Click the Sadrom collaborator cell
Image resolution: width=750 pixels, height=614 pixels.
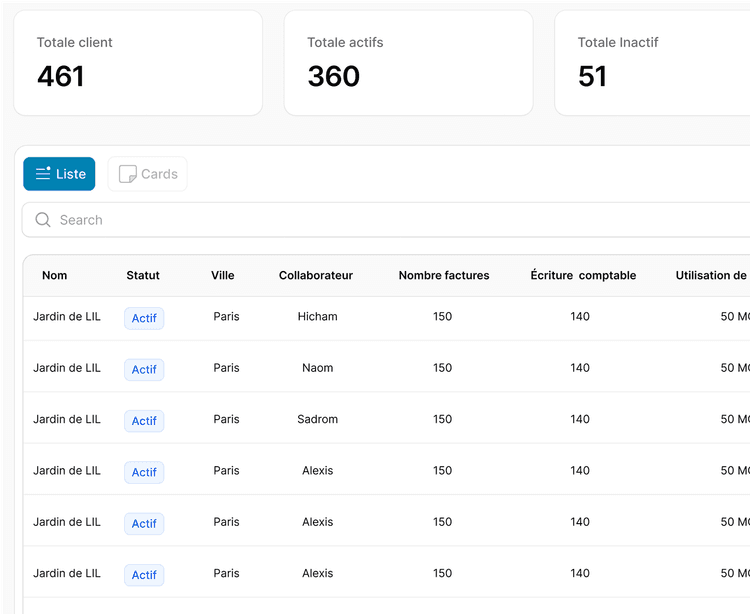318,419
